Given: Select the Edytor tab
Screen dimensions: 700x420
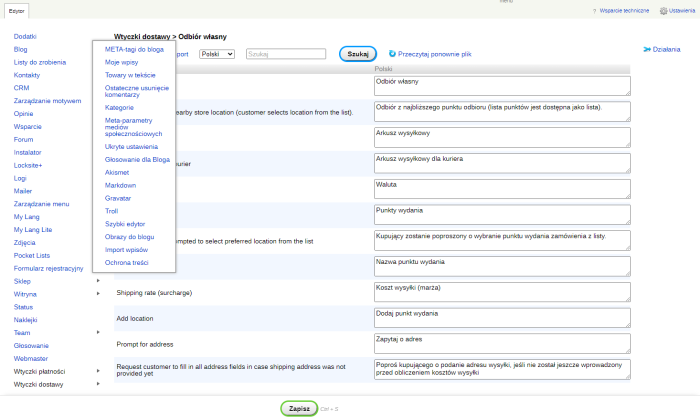Looking at the screenshot, I should pos(14,10).
